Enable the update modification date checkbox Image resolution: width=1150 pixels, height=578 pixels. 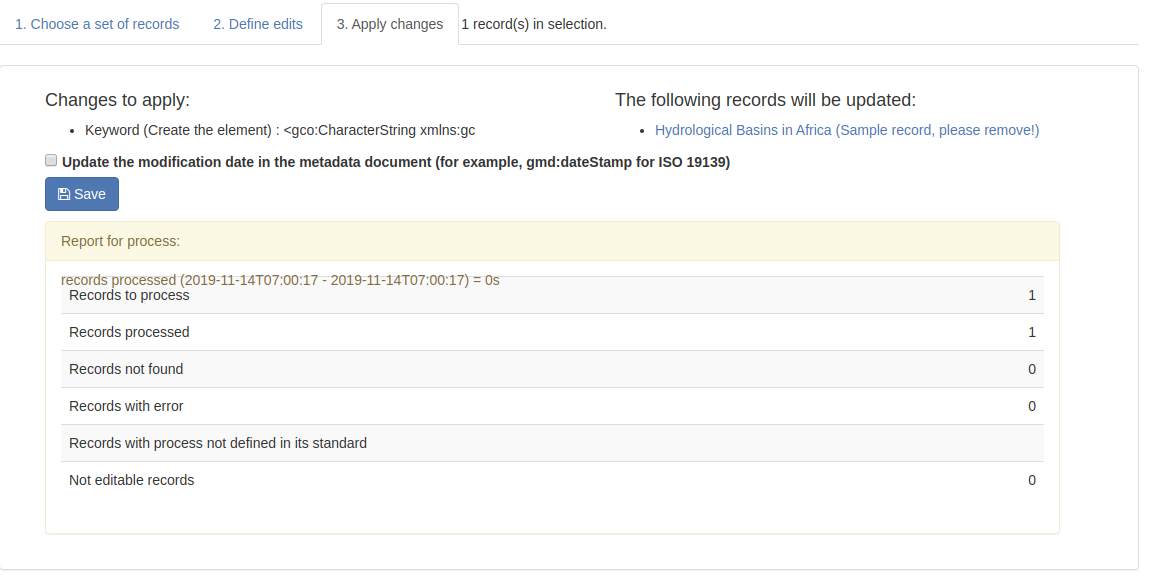coord(51,161)
